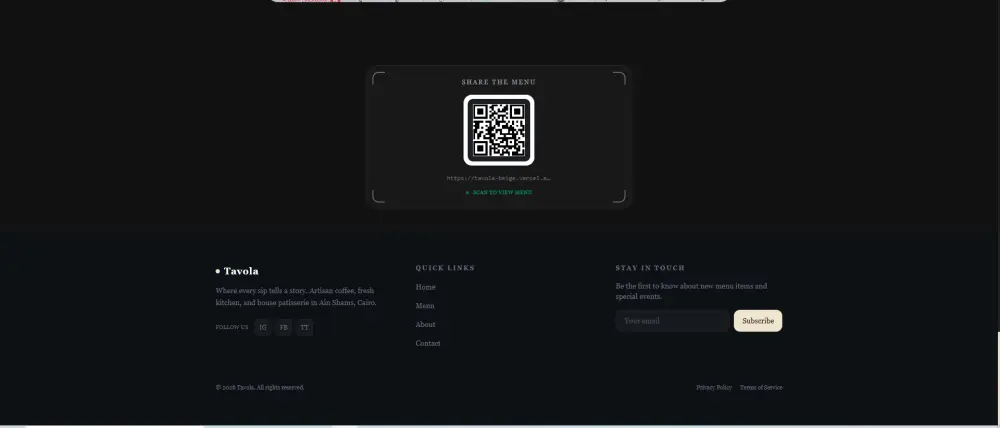Open the Contact quick link

(428, 343)
